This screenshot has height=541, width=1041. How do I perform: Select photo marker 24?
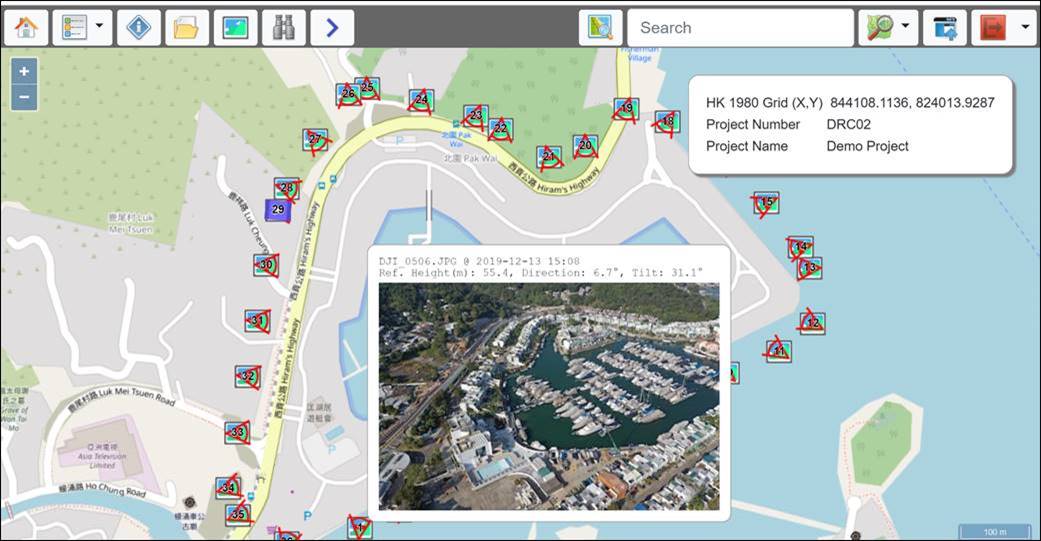tap(422, 100)
